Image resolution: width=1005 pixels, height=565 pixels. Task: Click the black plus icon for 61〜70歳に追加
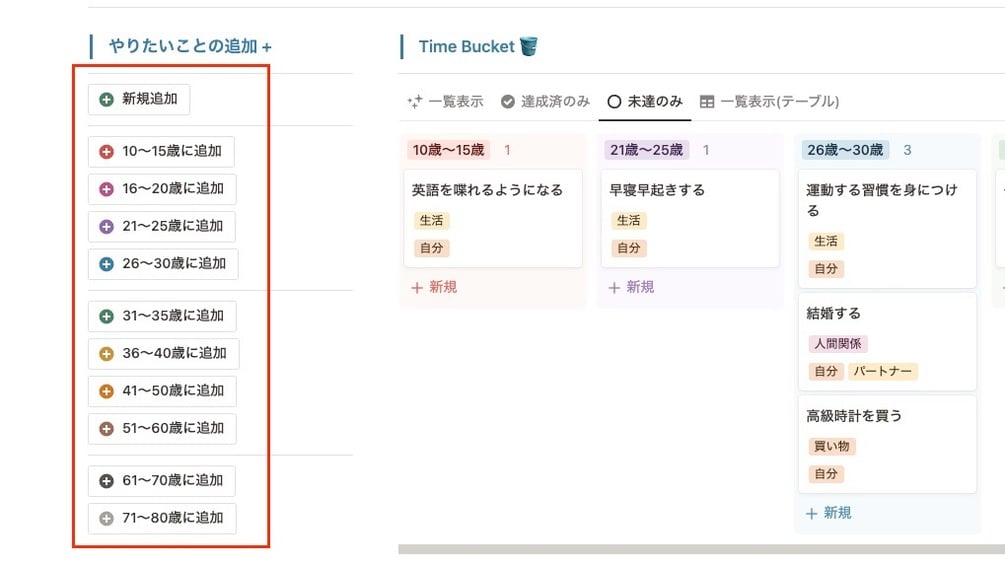click(107, 481)
